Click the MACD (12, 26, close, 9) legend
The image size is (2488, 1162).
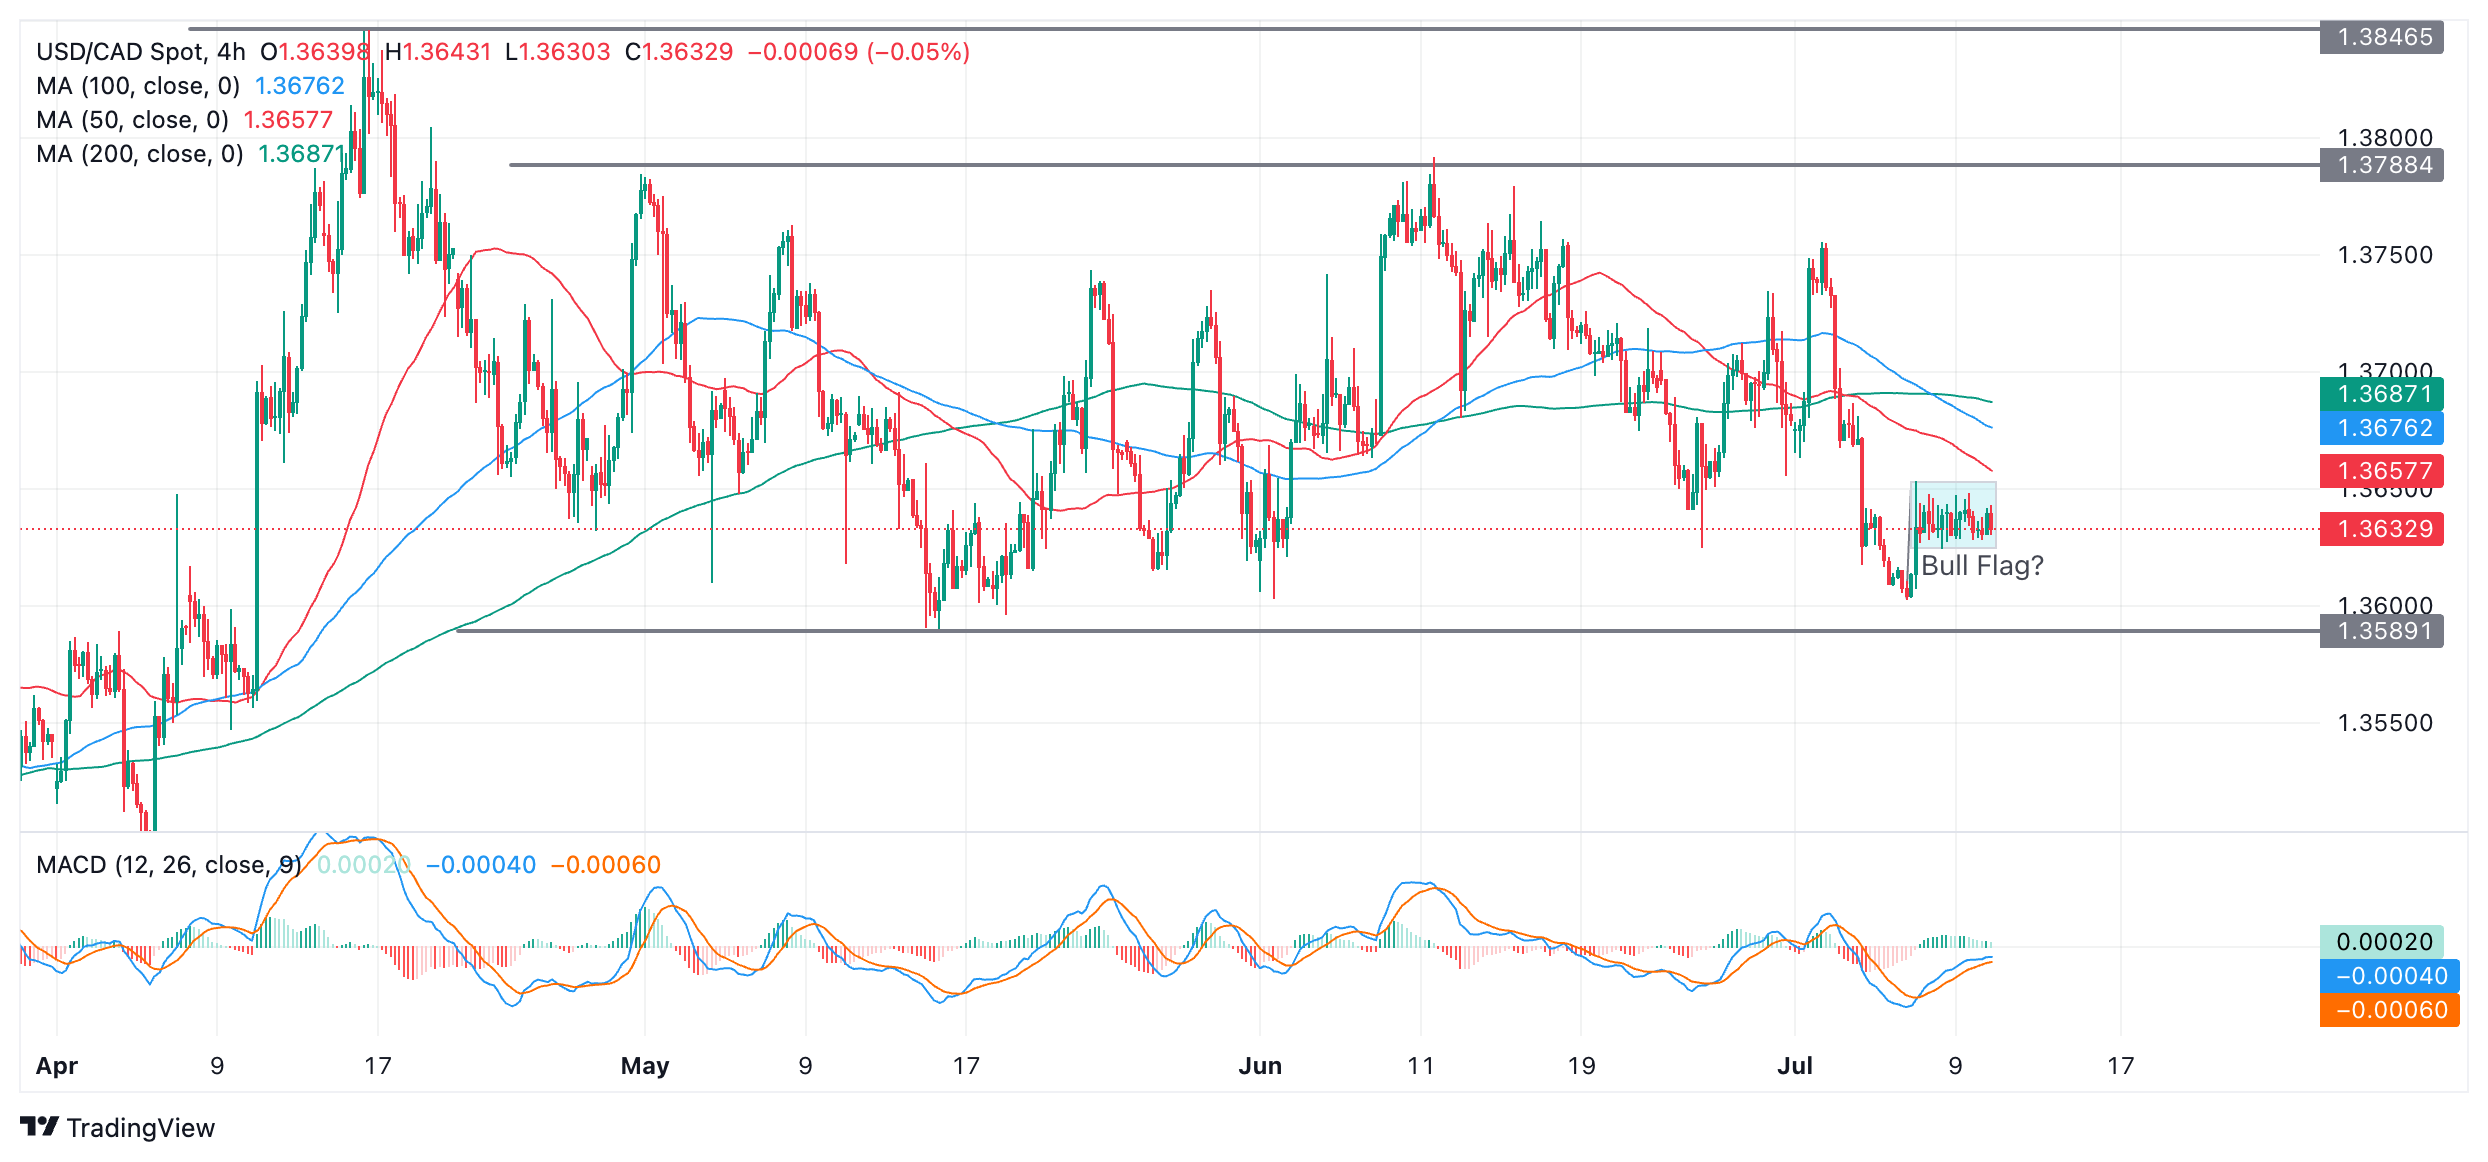click(168, 865)
